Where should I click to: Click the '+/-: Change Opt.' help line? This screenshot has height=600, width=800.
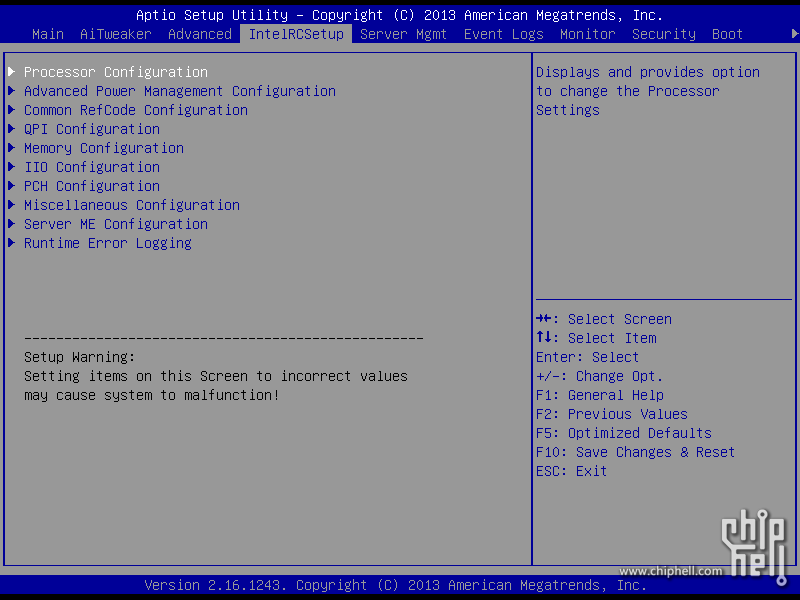(x=599, y=377)
